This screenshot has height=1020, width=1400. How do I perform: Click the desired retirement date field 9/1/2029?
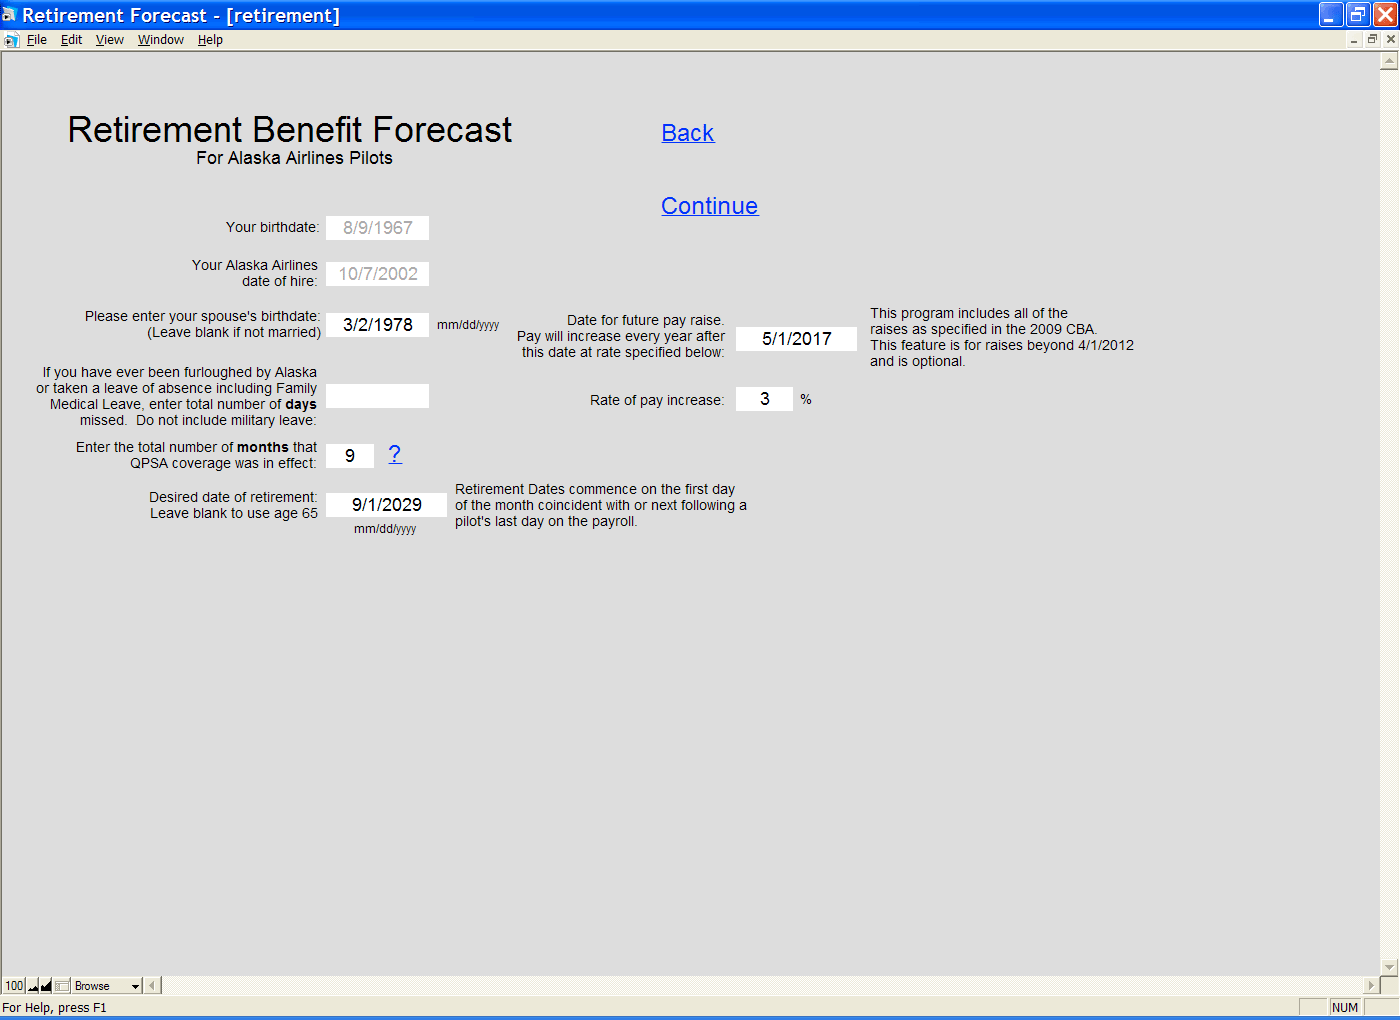(x=387, y=505)
